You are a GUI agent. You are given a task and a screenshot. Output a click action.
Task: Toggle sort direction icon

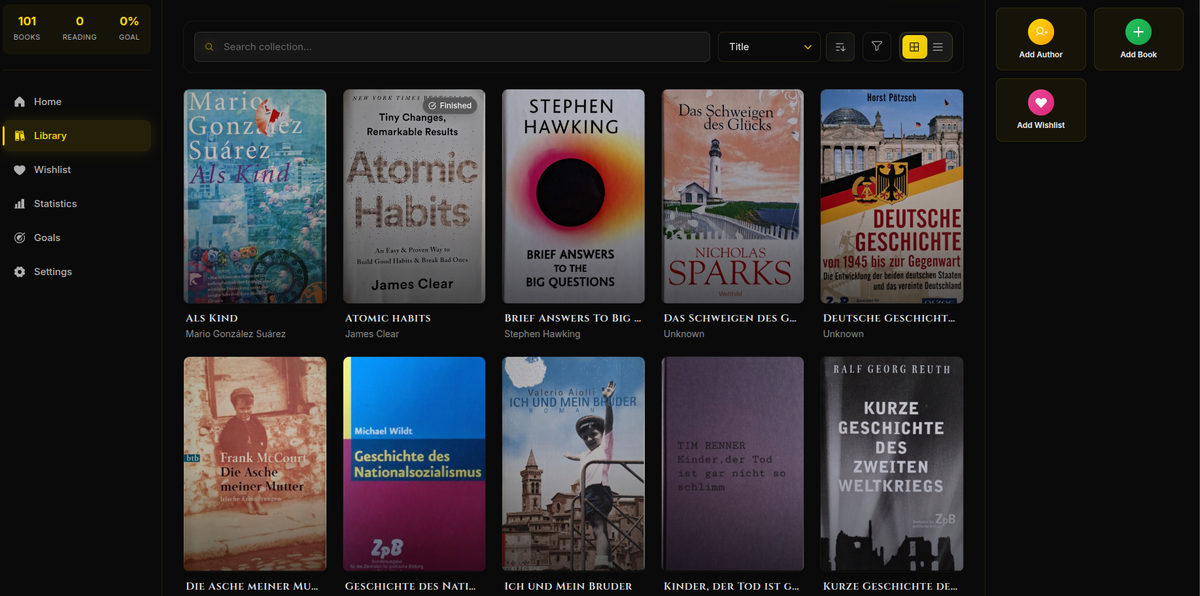pos(840,47)
